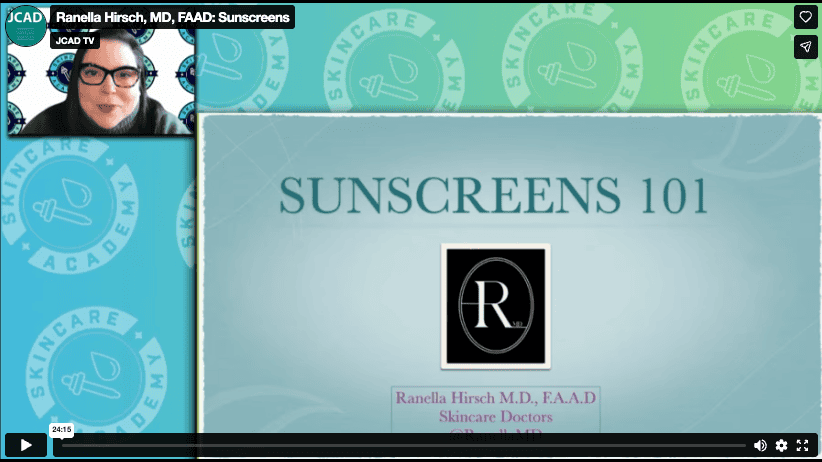Viewport: 822px width, 462px height.
Task: Select the Ranella Hirsch M.D., F.A.A.D text
Action: pyautogui.click(x=495, y=398)
